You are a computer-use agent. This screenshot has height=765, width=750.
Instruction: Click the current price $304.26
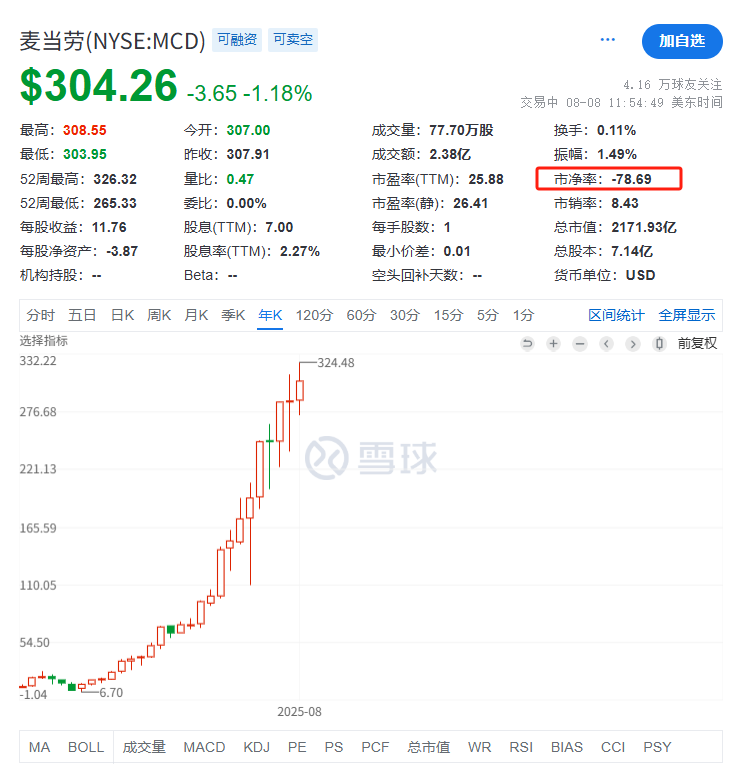tap(99, 86)
